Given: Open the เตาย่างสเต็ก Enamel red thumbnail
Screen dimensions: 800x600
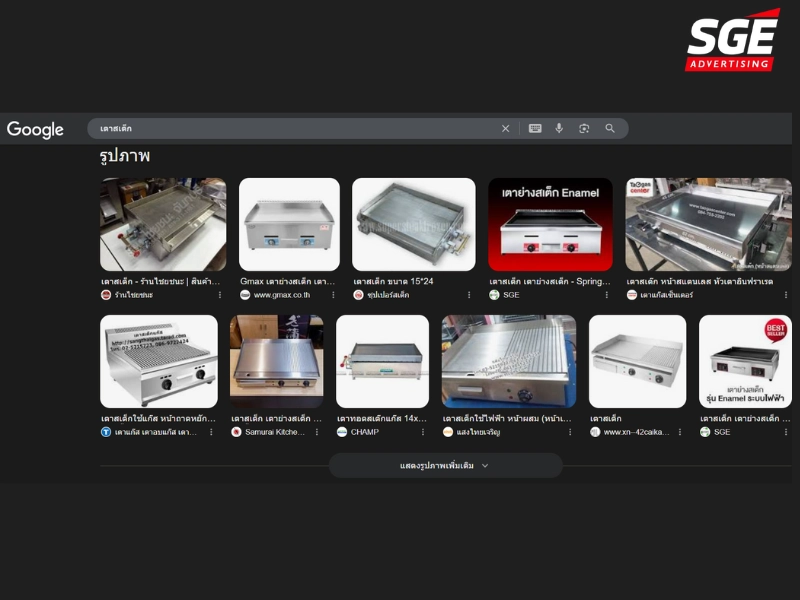Looking at the screenshot, I should point(551,224).
